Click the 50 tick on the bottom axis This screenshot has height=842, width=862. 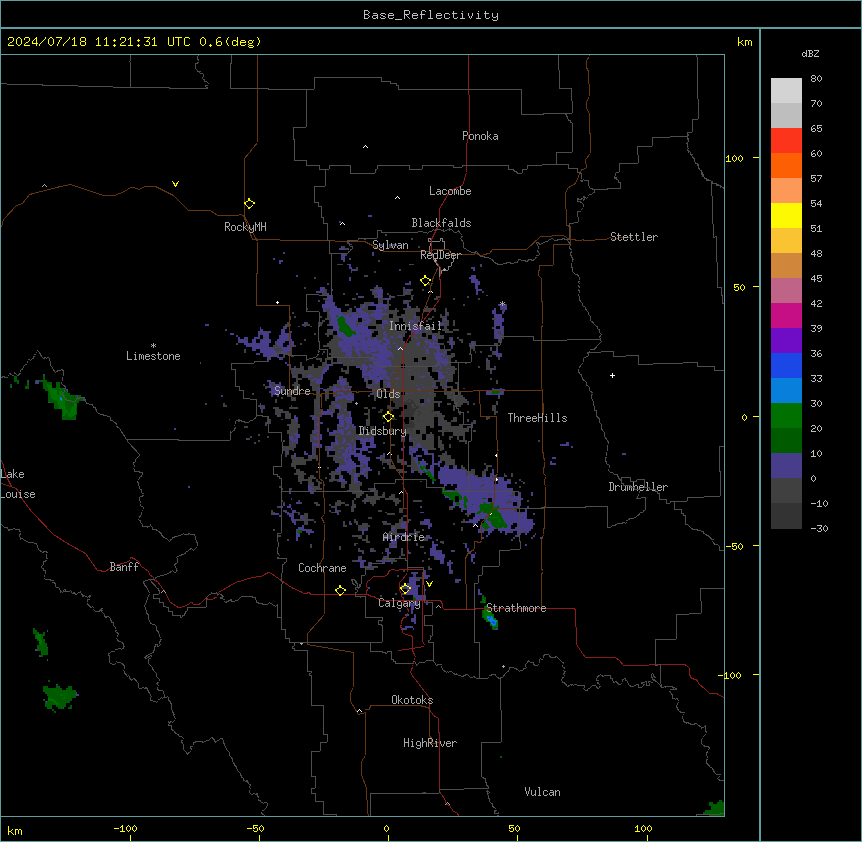pyautogui.click(x=515, y=828)
